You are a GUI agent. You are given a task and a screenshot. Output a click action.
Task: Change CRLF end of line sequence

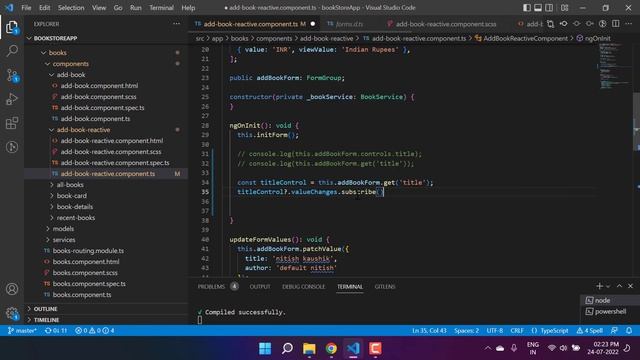coord(517,331)
